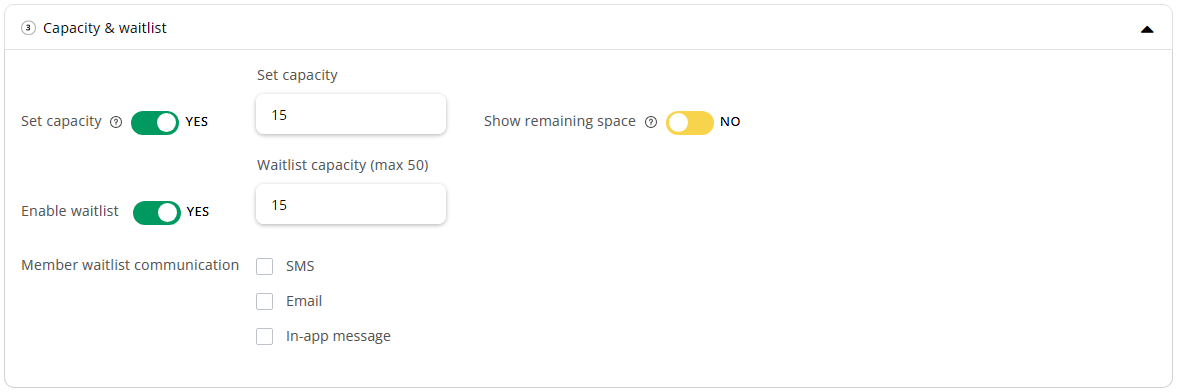Click the Member waitlist communication label
The image size is (1179, 392).
tap(130, 265)
